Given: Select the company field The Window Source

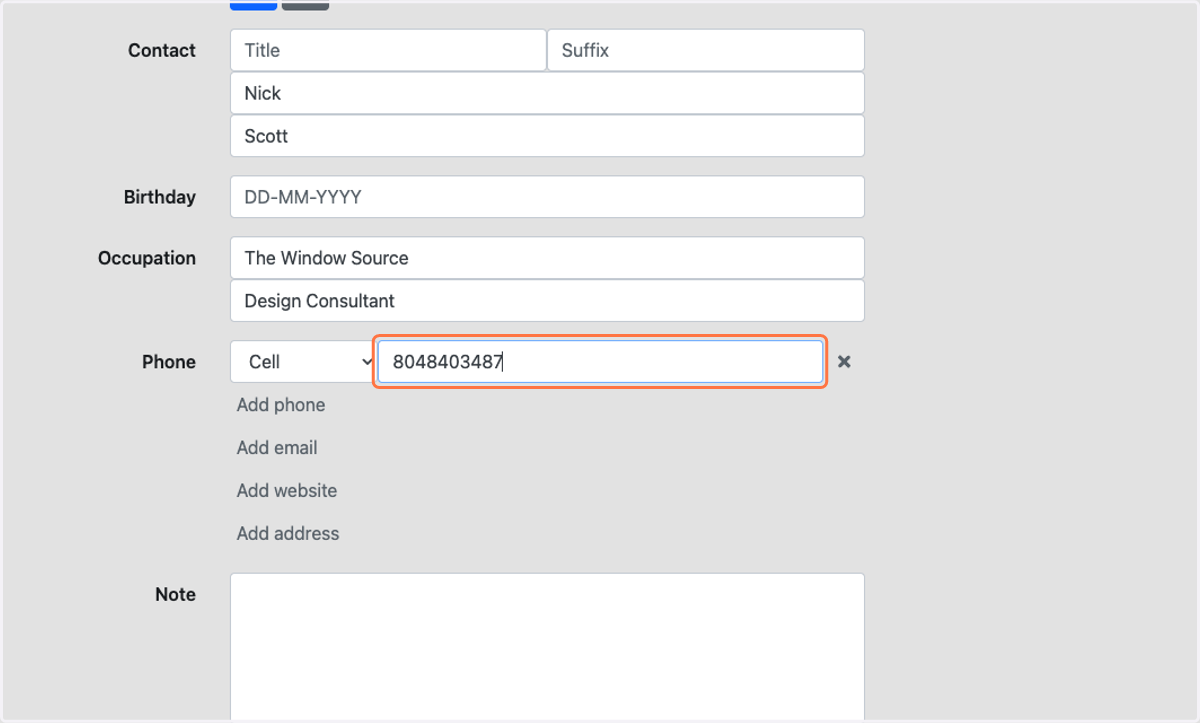Looking at the screenshot, I should point(547,258).
